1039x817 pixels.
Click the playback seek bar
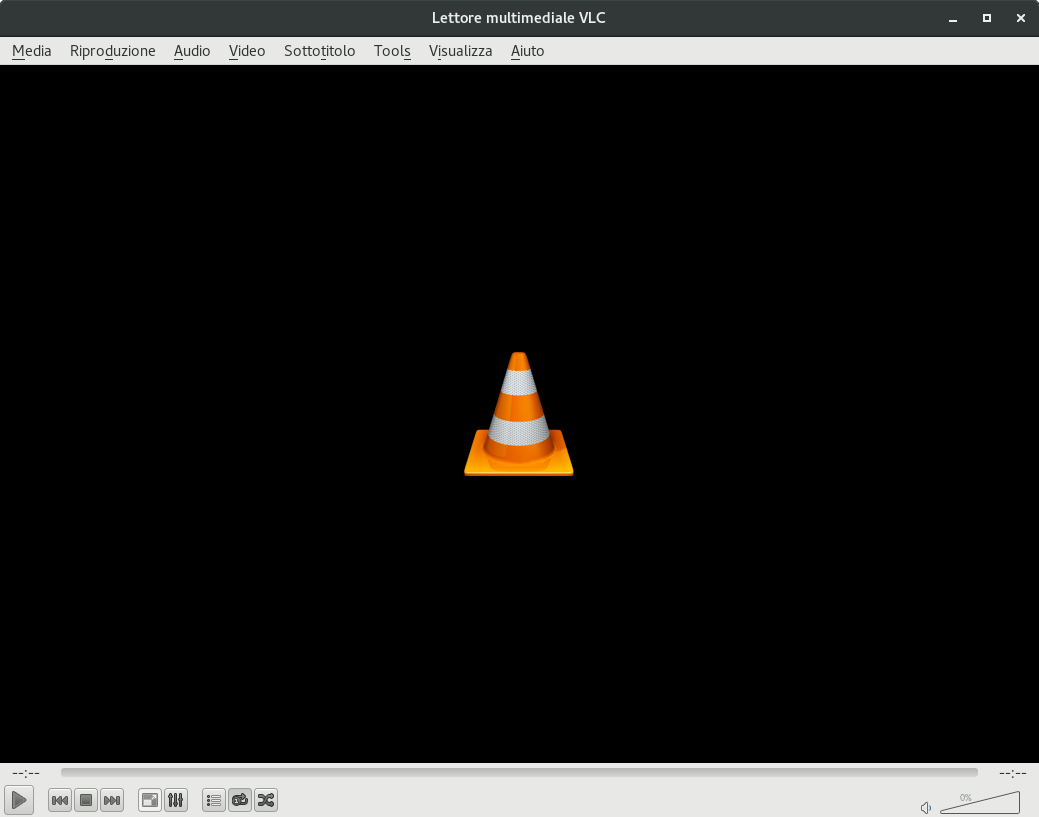518,771
